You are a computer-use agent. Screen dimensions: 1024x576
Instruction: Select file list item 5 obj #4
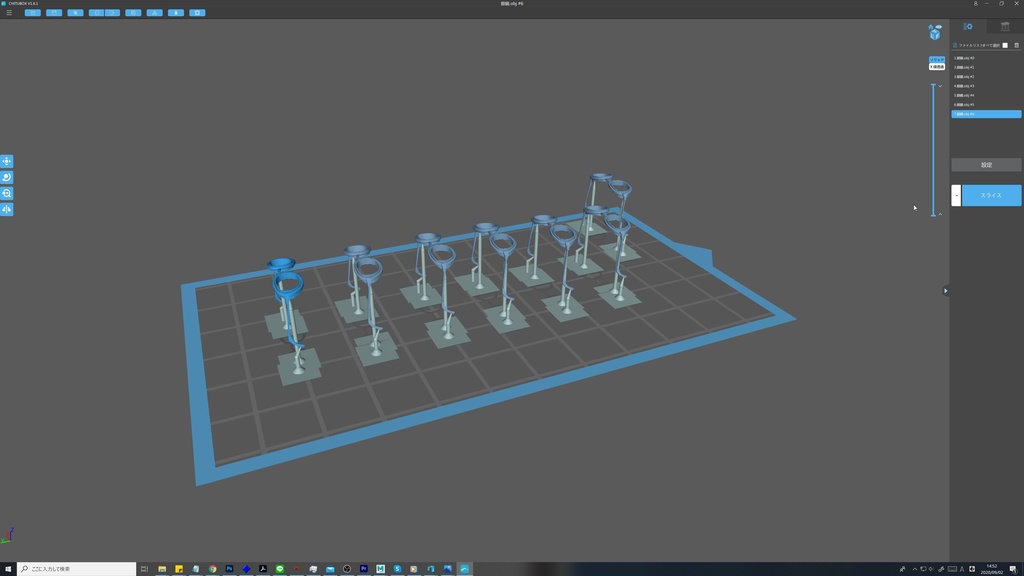[986, 95]
